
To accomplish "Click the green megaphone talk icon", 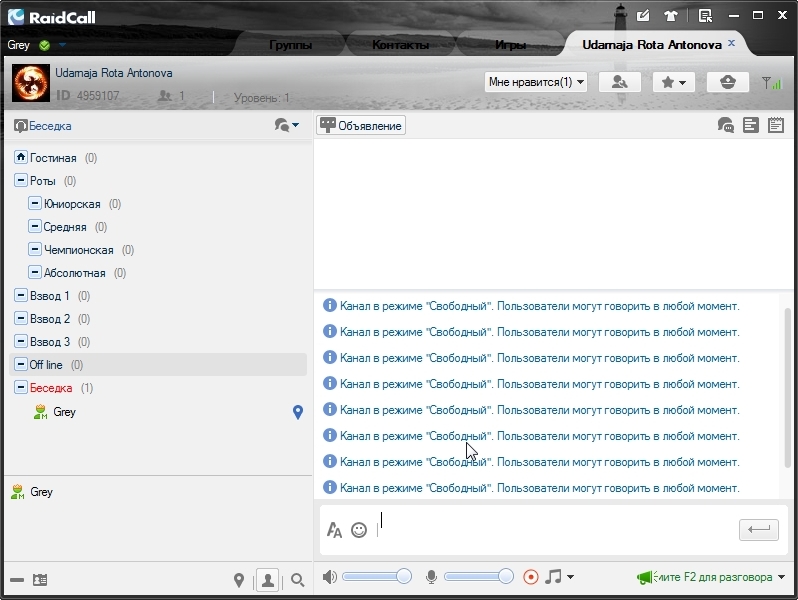I will 644,577.
